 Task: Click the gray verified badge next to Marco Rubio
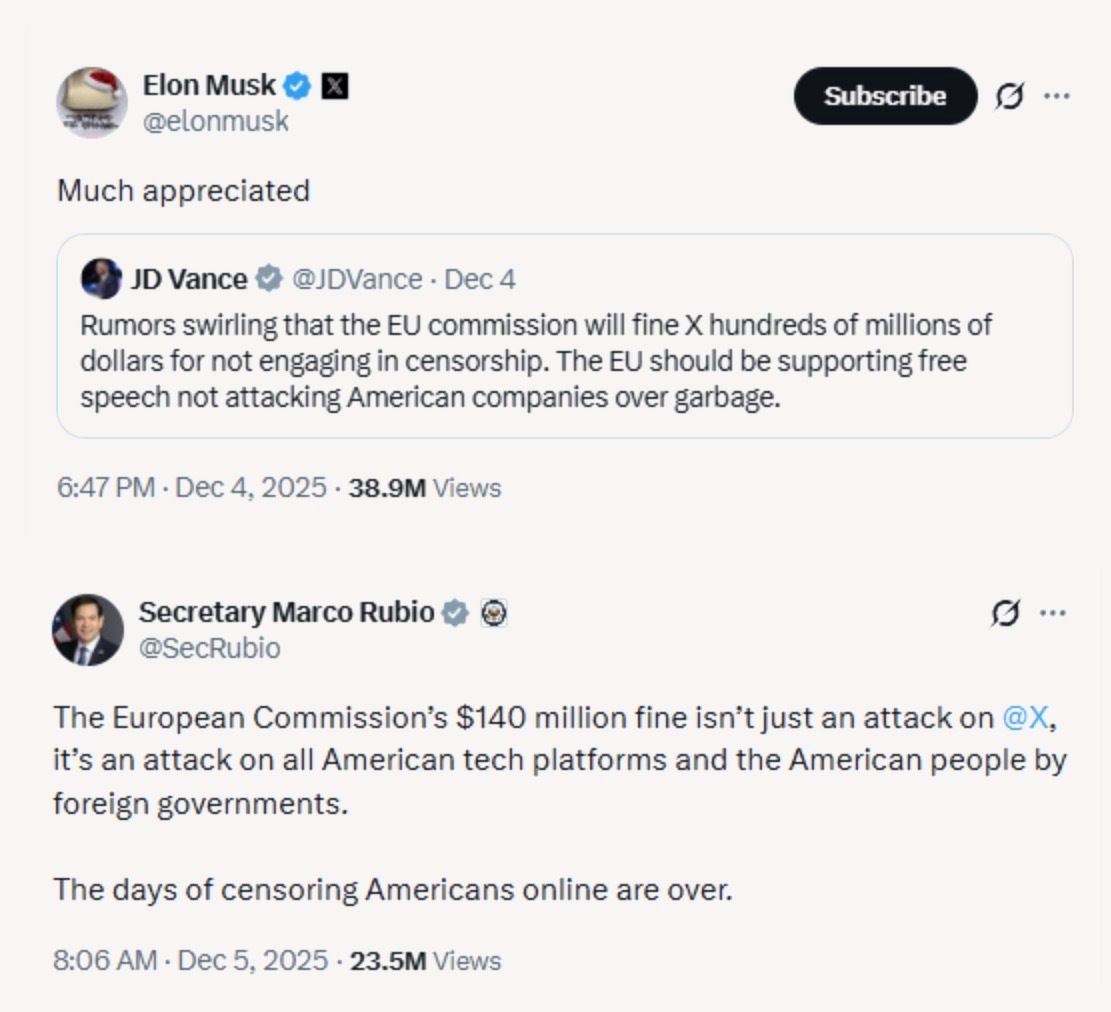coord(455,612)
